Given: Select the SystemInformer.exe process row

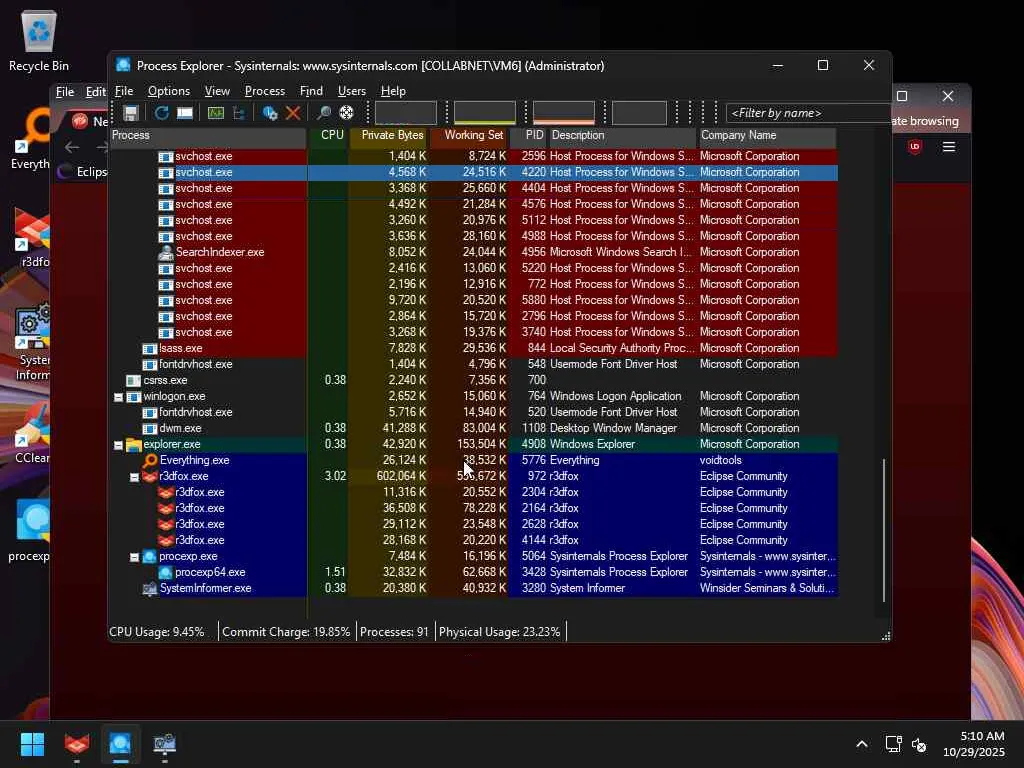Looking at the screenshot, I should coord(473,588).
